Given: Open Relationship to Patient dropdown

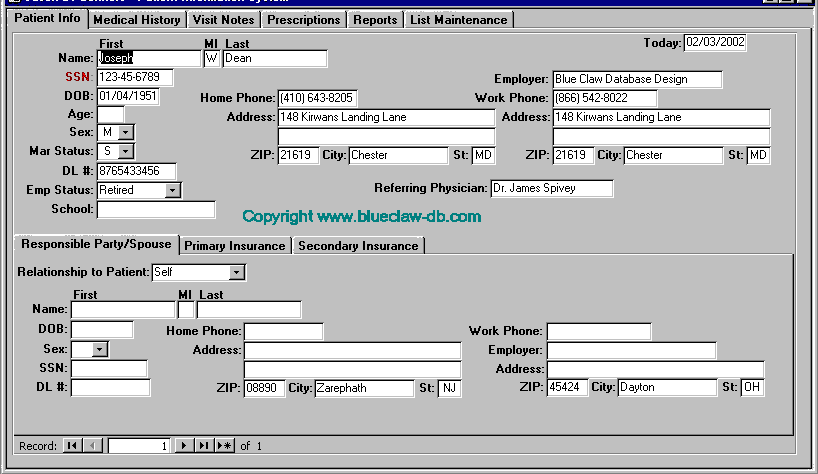Looking at the screenshot, I should coord(237,272).
